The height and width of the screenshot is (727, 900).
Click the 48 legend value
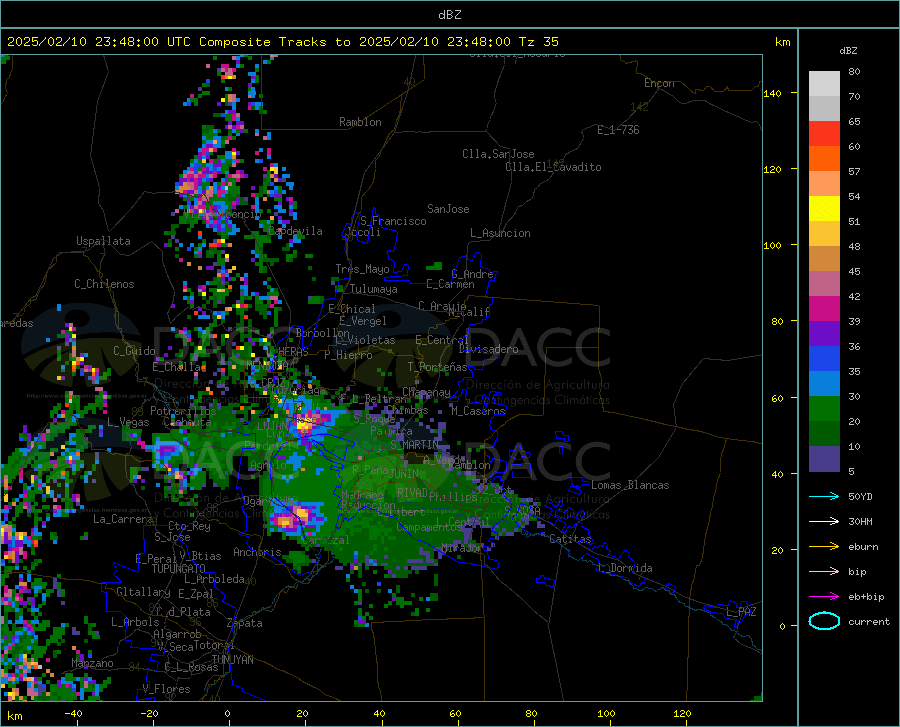[x=854, y=247]
